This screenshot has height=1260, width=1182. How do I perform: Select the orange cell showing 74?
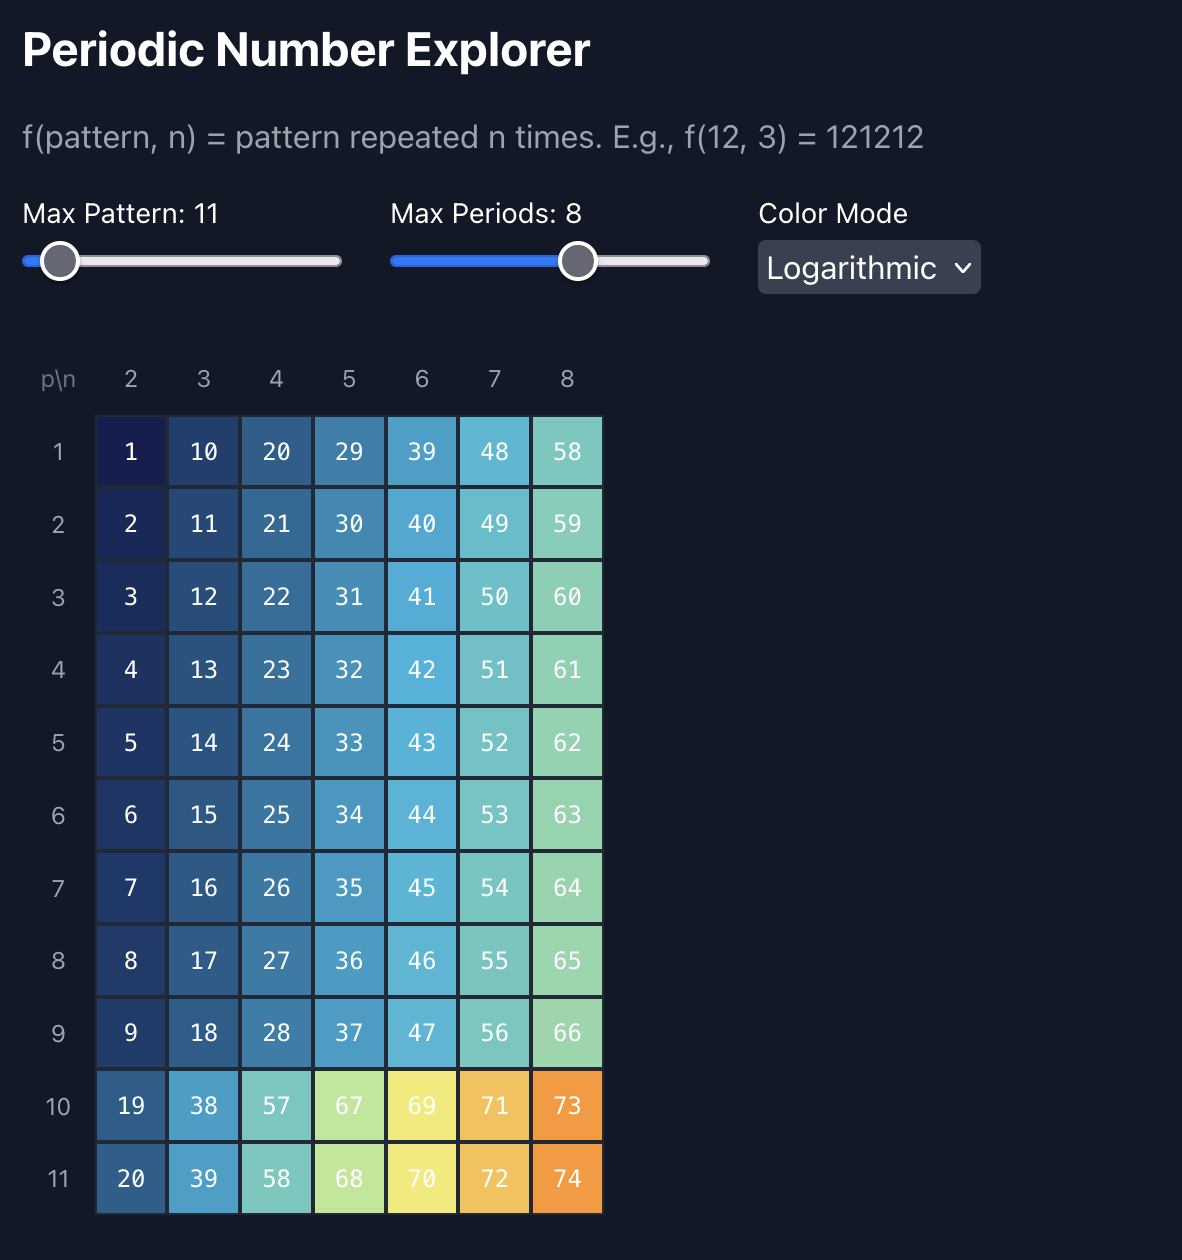click(x=567, y=1179)
